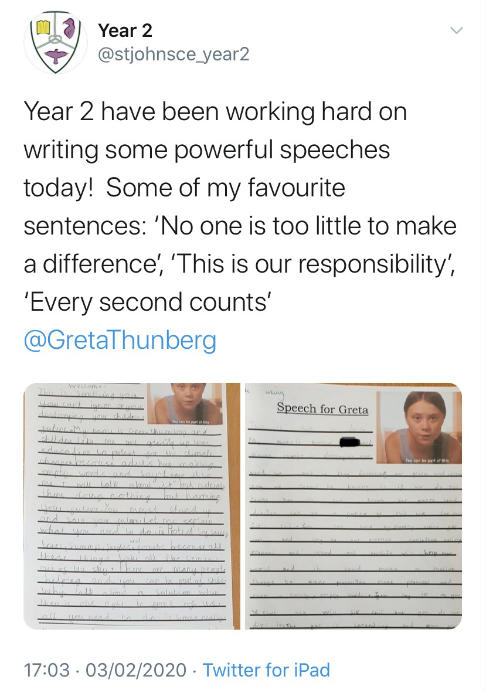View the right Speech for Greta photo
The width and height of the screenshot is (485, 690).
(x=353, y=506)
